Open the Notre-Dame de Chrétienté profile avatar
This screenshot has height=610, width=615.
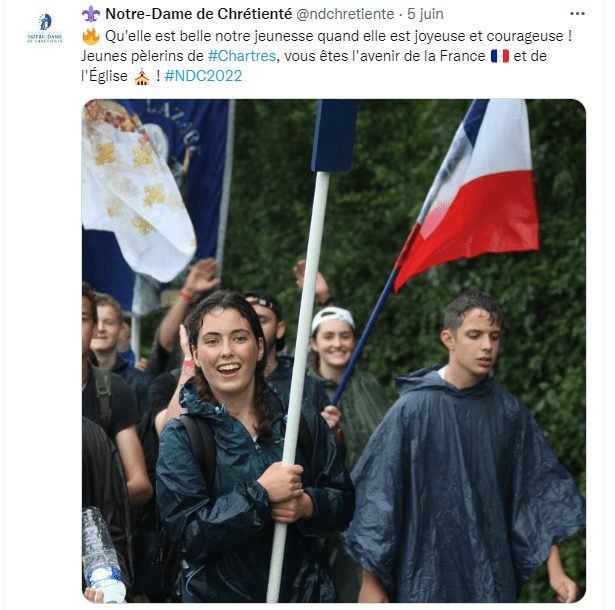(45, 28)
